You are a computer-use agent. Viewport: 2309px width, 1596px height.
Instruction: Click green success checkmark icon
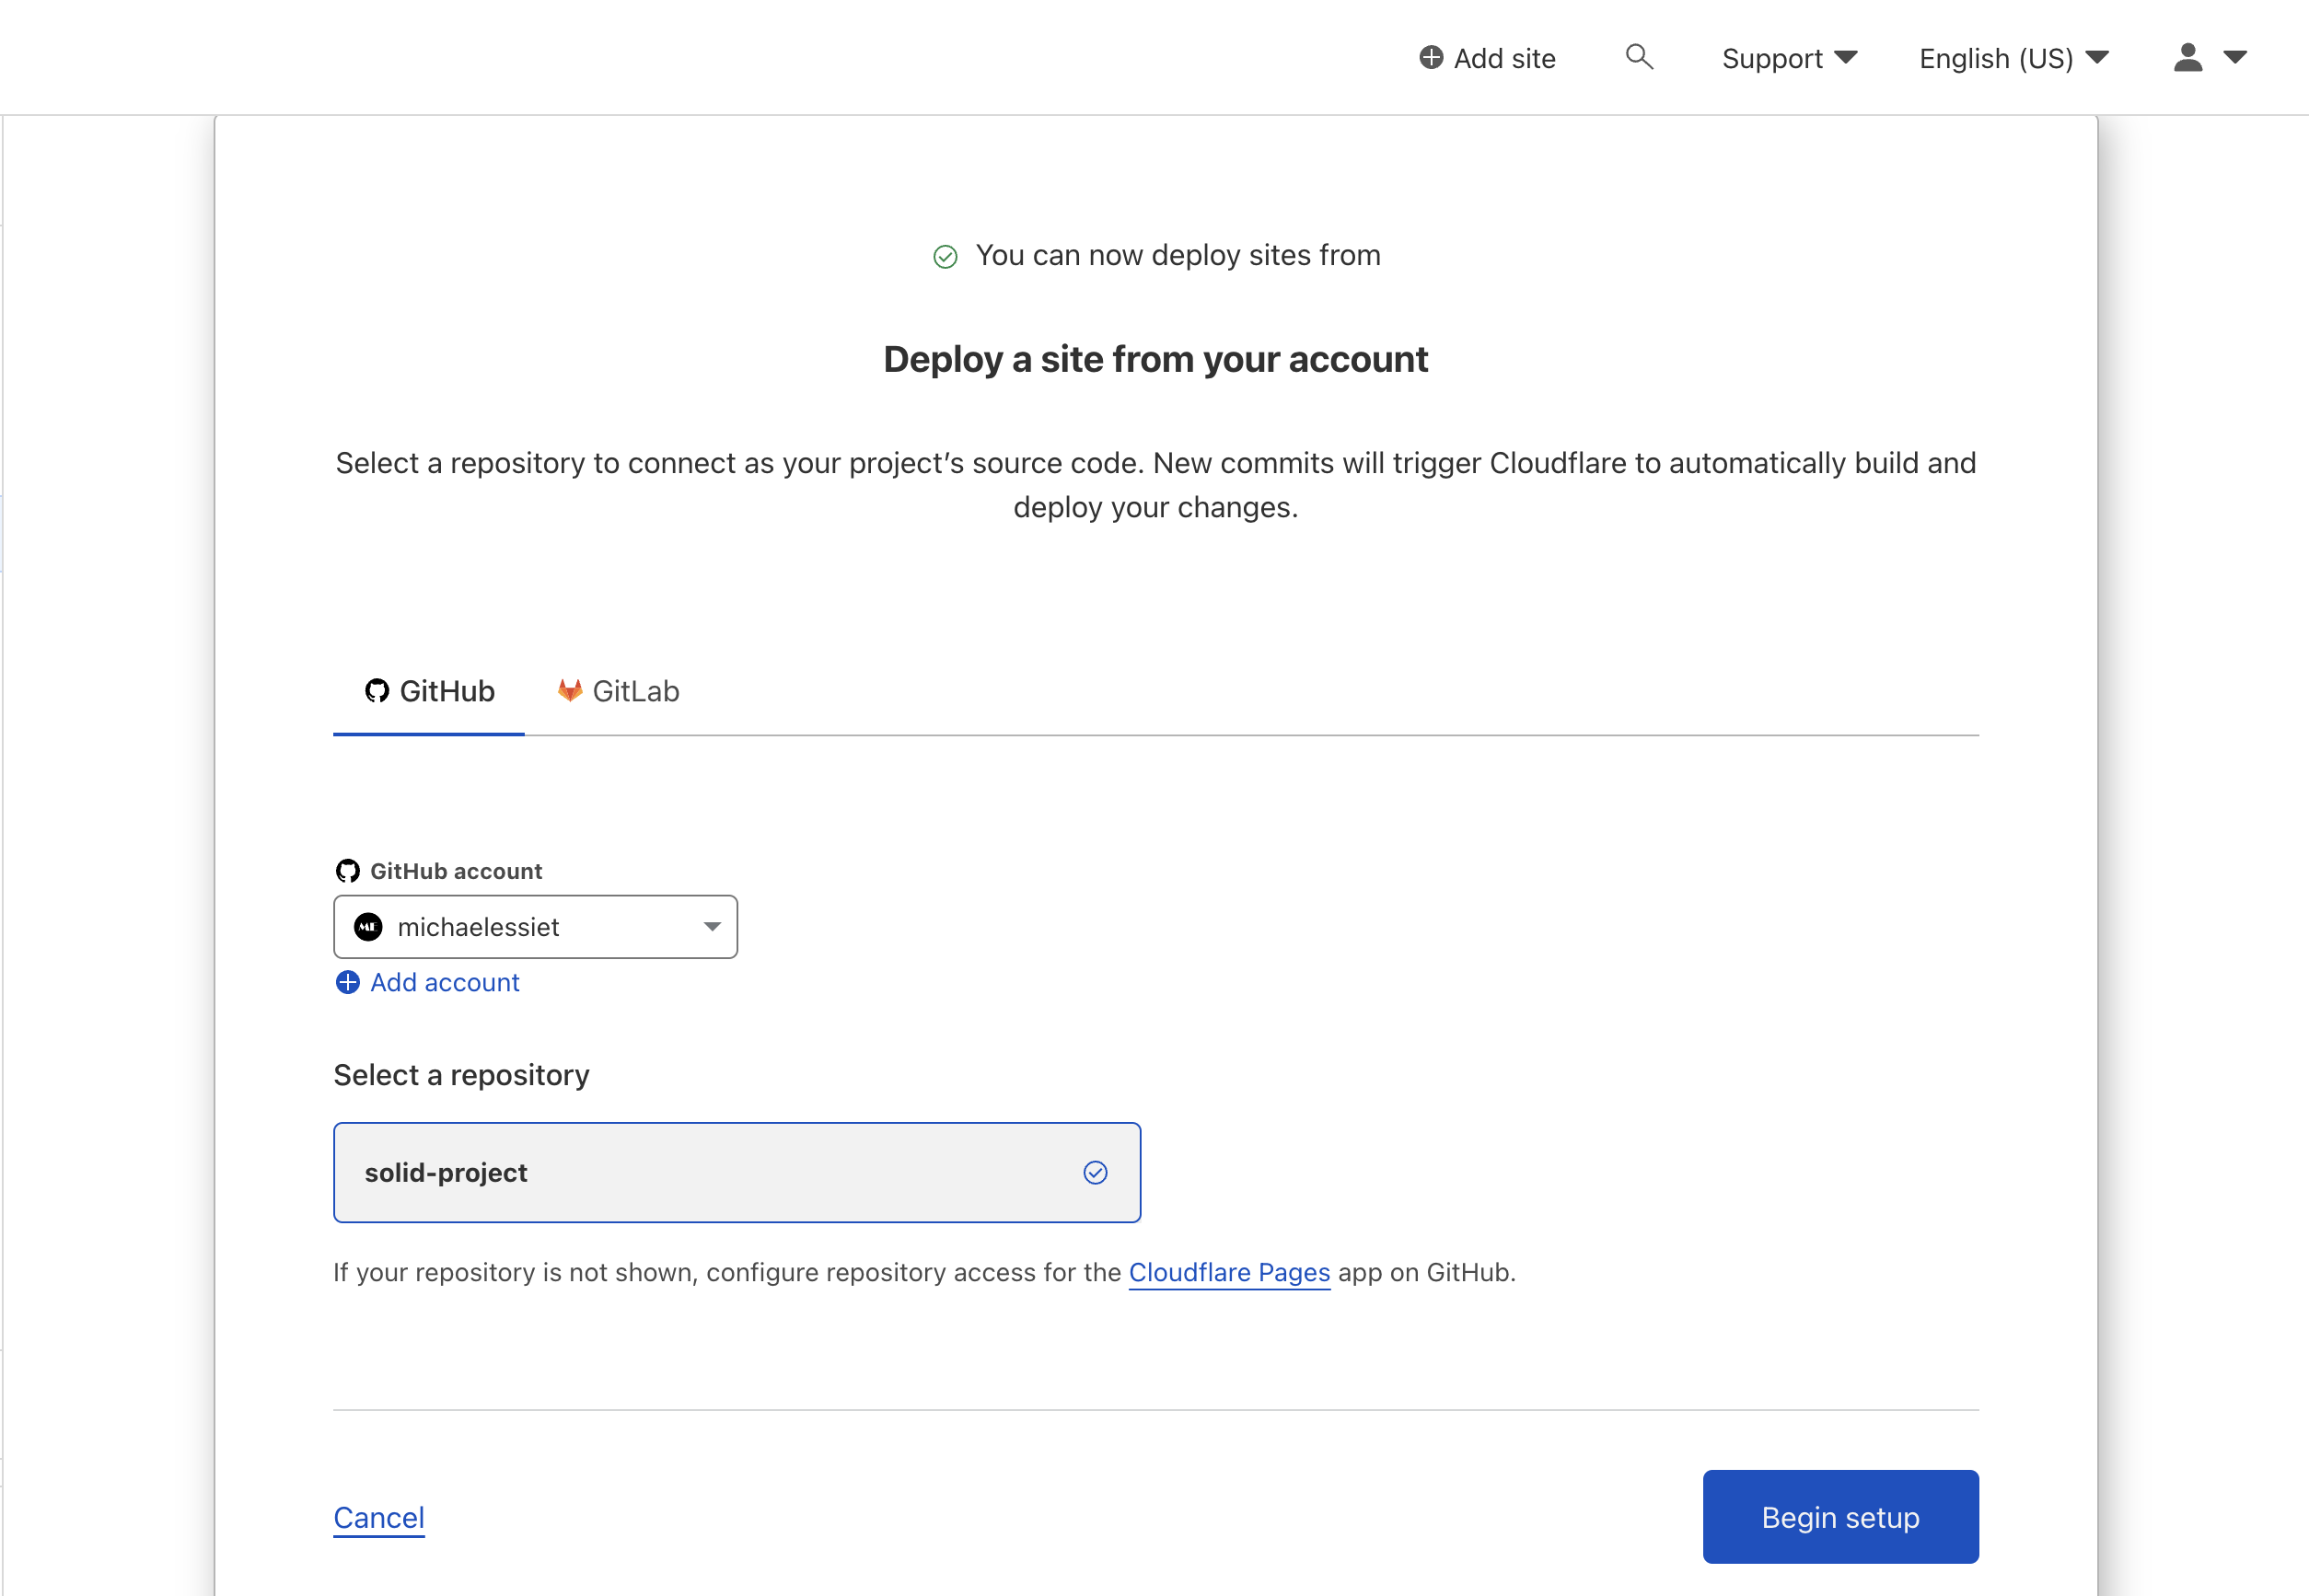[945, 257]
